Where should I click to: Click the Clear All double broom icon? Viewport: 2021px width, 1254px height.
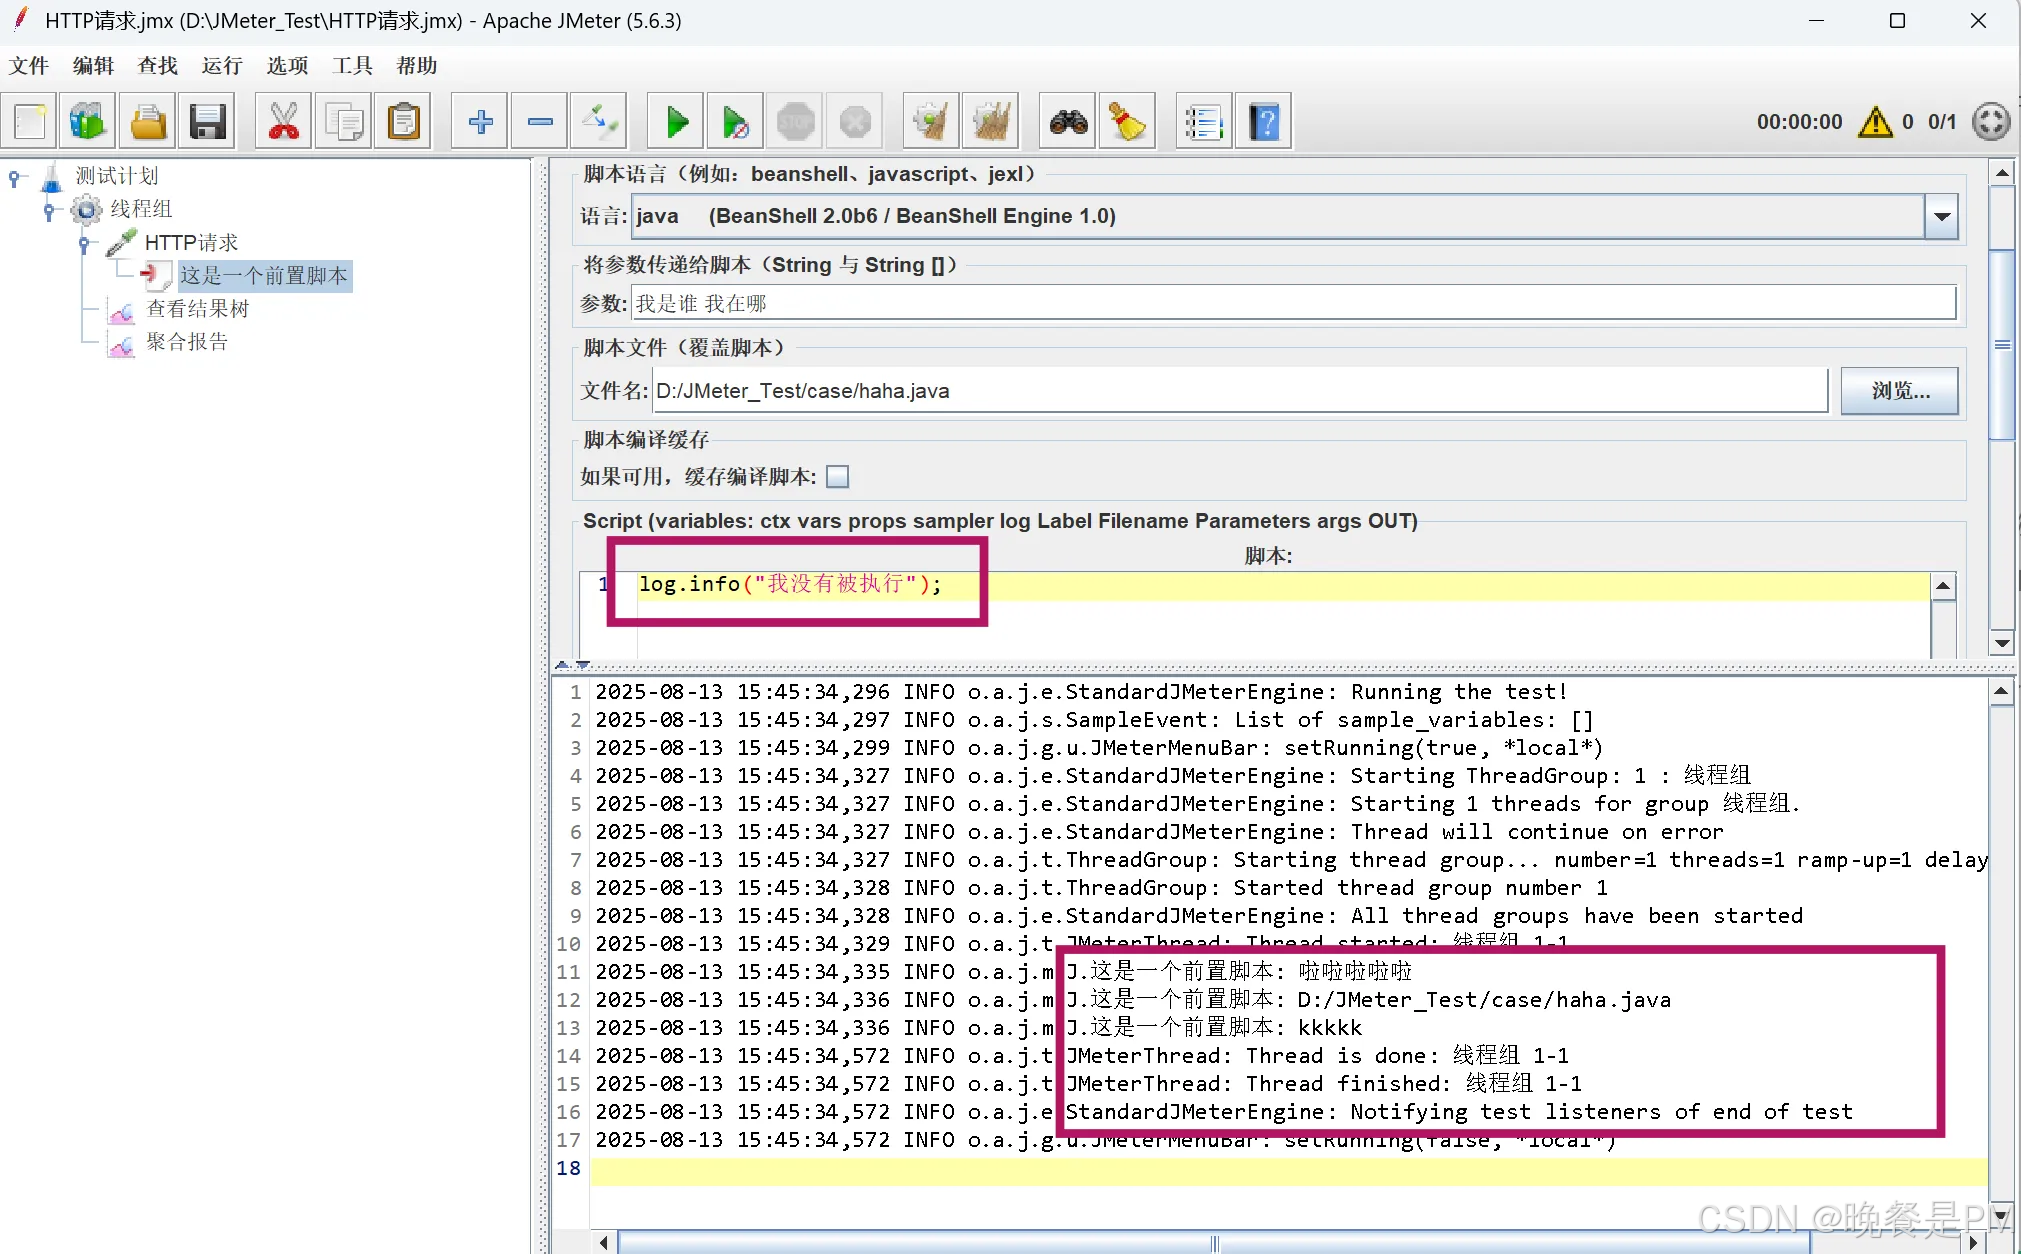[991, 122]
